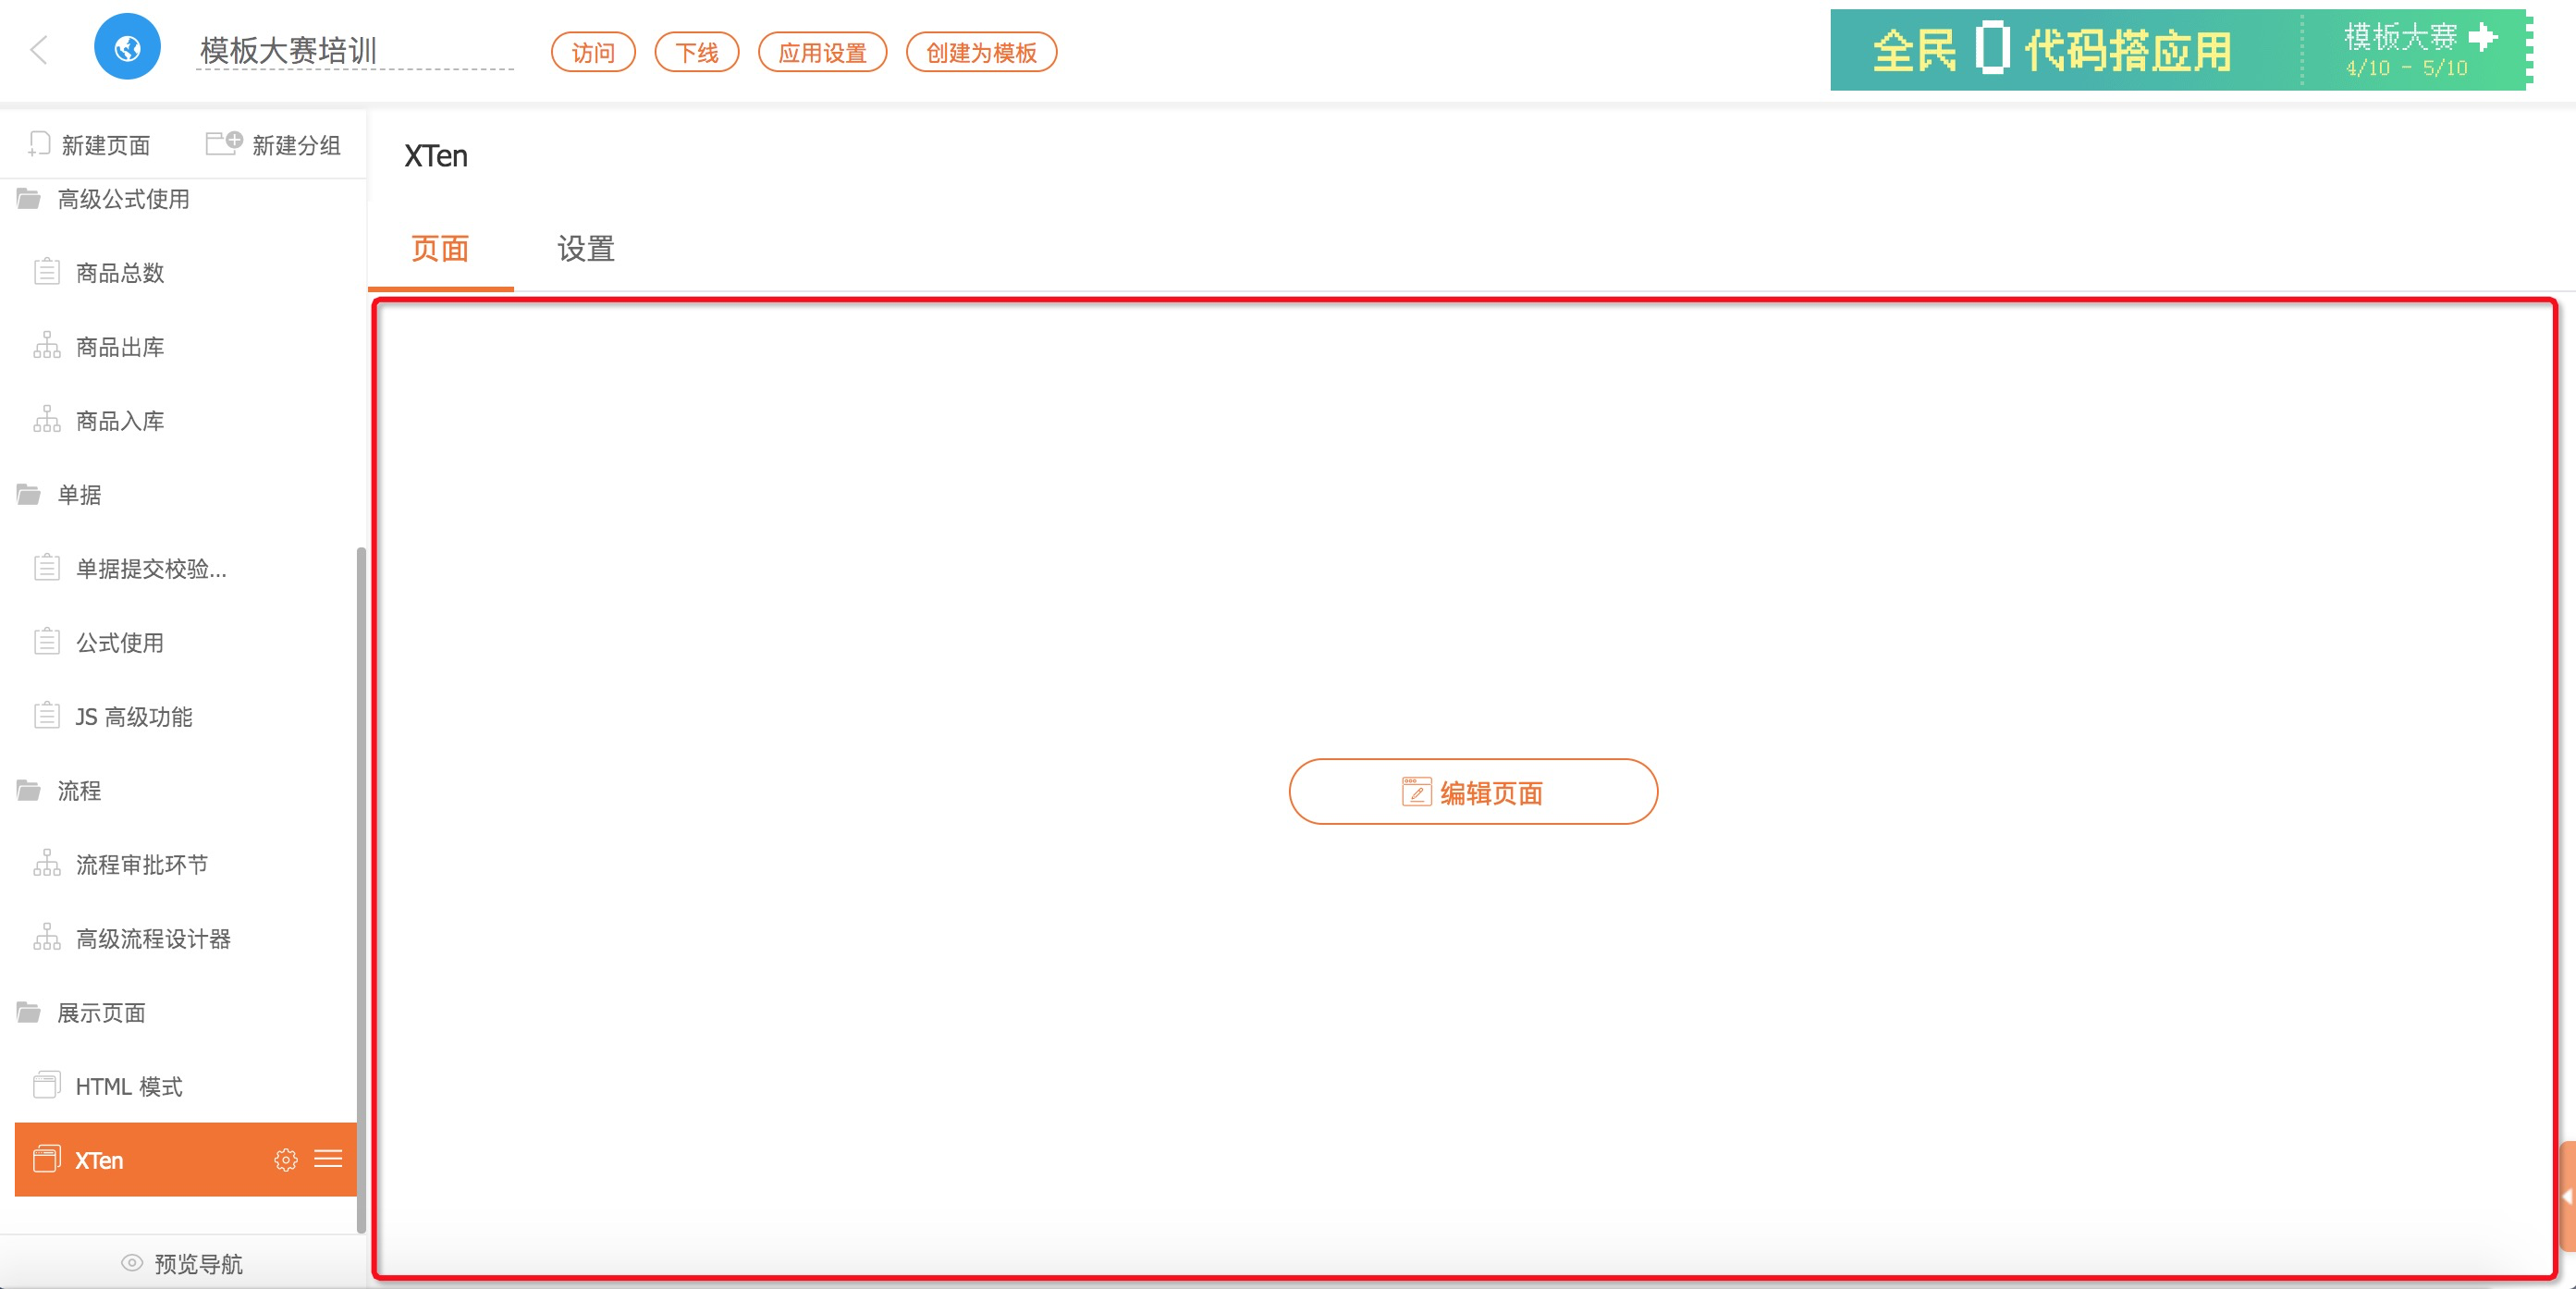Switch to the 设置 tab
The image size is (2576, 1289).
(585, 249)
